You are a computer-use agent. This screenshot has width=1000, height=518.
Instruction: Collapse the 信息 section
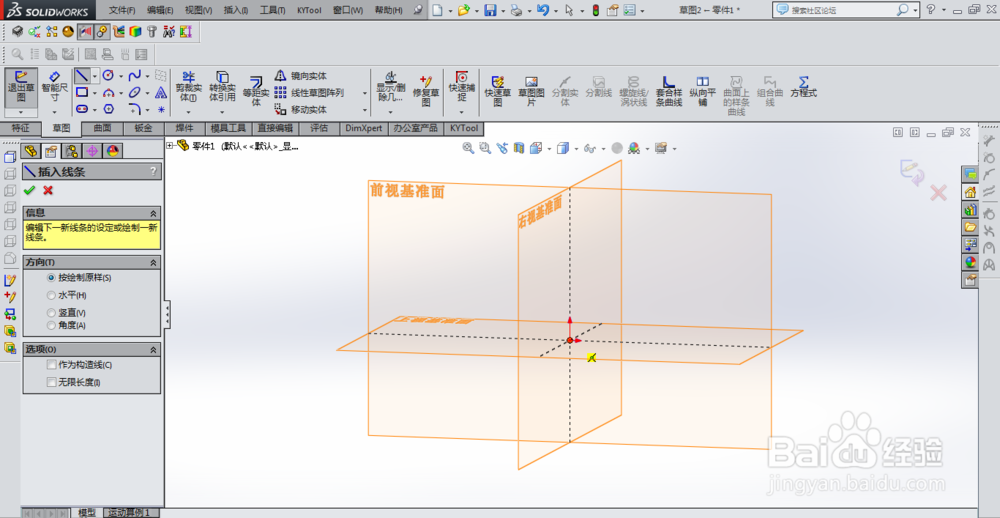tap(153, 213)
